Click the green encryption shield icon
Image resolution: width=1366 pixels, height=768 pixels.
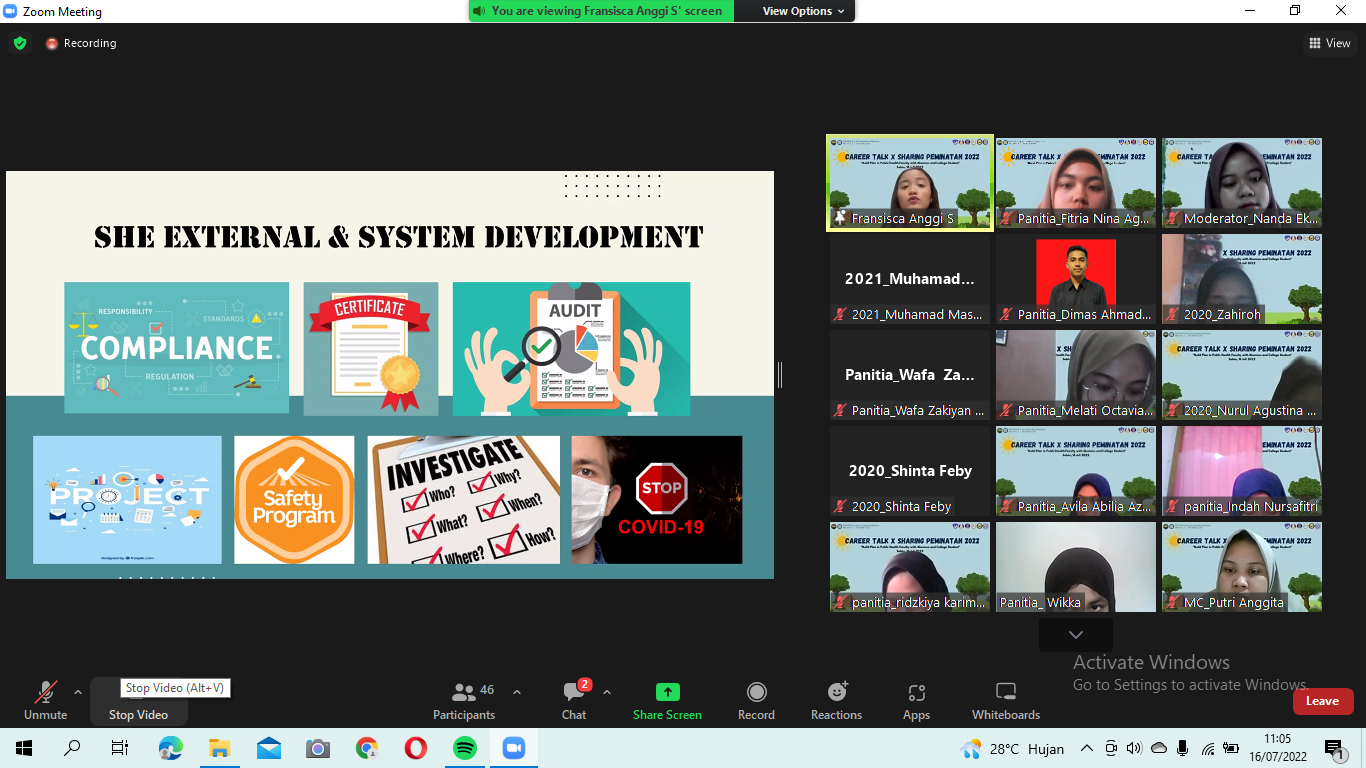coord(20,43)
